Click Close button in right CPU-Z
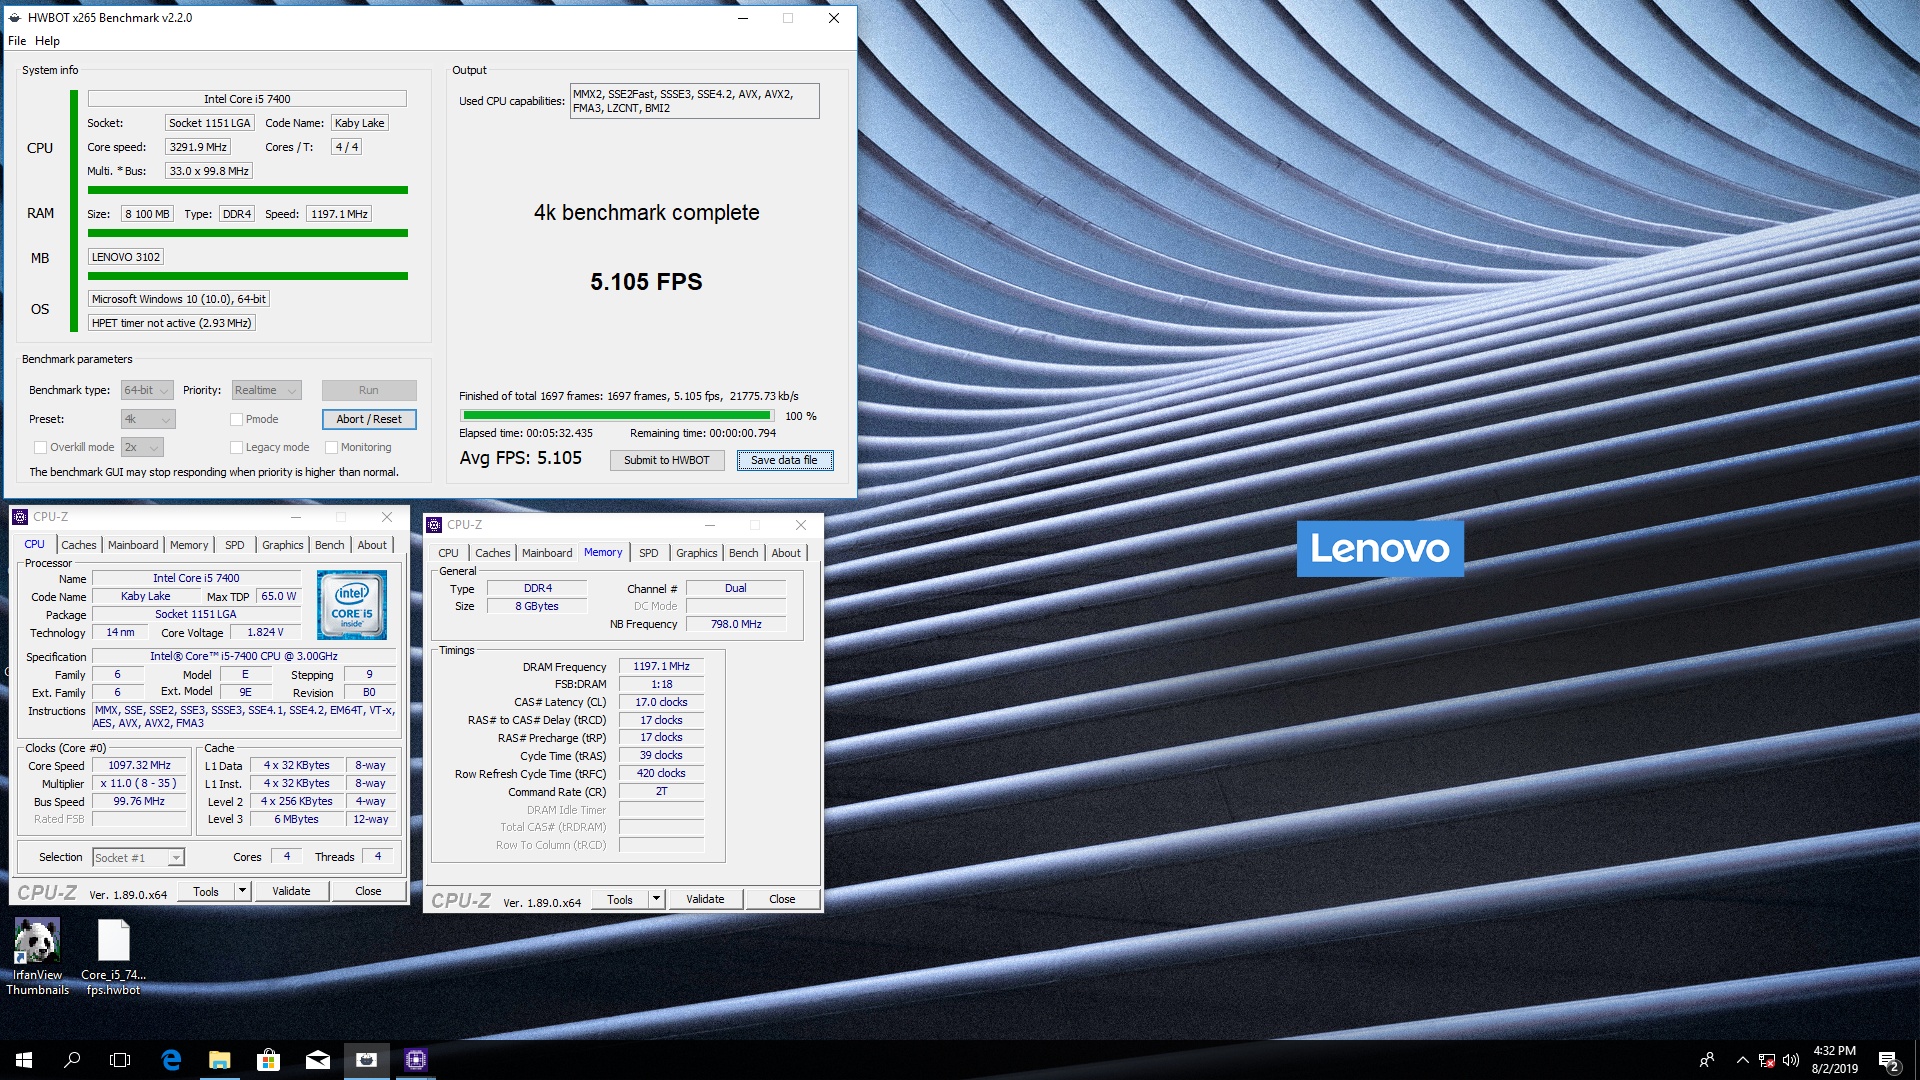The image size is (1920, 1080). (782, 899)
